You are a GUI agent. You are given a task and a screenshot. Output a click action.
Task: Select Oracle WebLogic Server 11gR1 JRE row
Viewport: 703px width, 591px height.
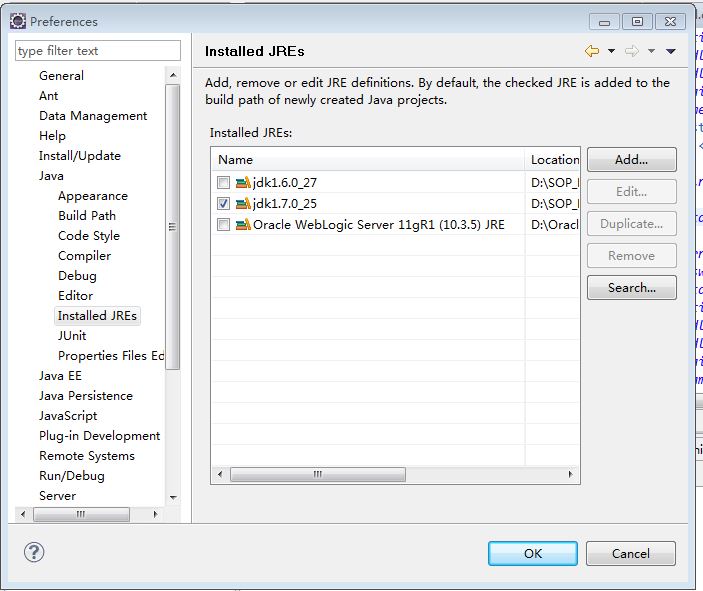[378, 224]
